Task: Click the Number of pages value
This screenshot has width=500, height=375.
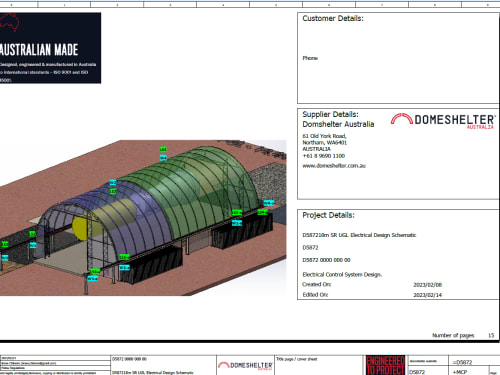Action: pyautogui.click(x=491, y=335)
